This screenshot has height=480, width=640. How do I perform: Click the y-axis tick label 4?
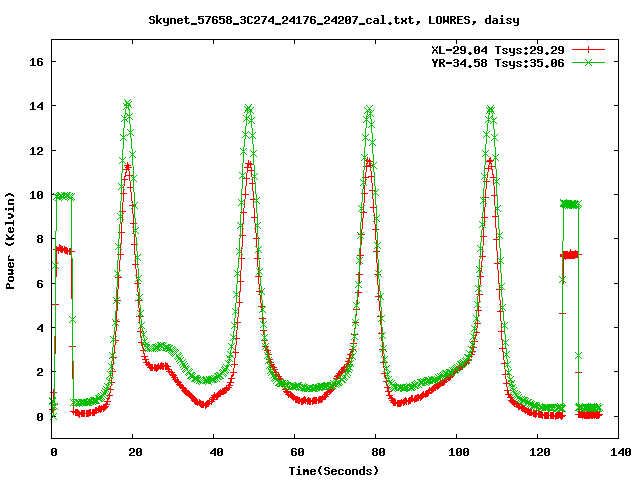tap(40, 328)
